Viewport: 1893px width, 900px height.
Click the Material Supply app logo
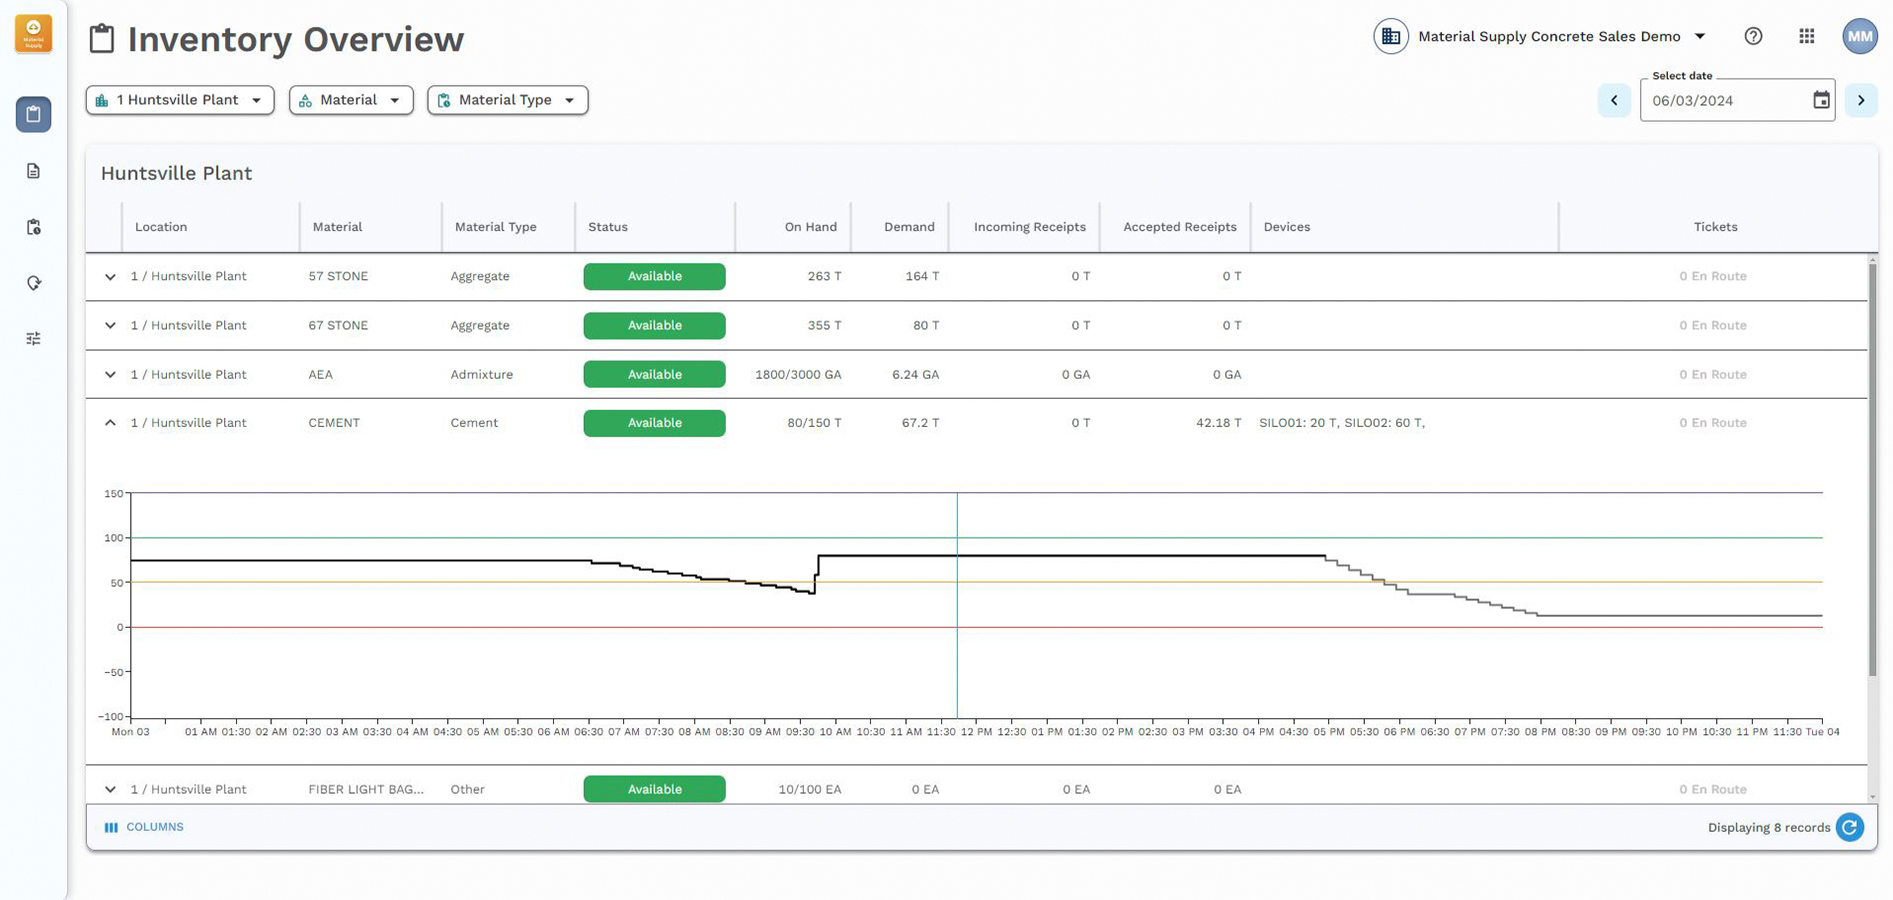click(33, 34)
